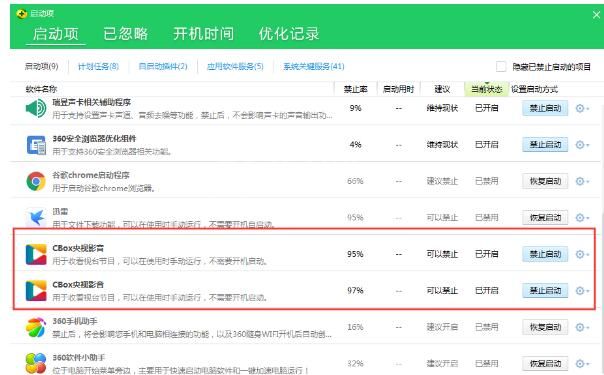Open gear dropdown for 360安全浏览器优化组件
The width and height of the screenshot is (604, 375).
[582, 145]
